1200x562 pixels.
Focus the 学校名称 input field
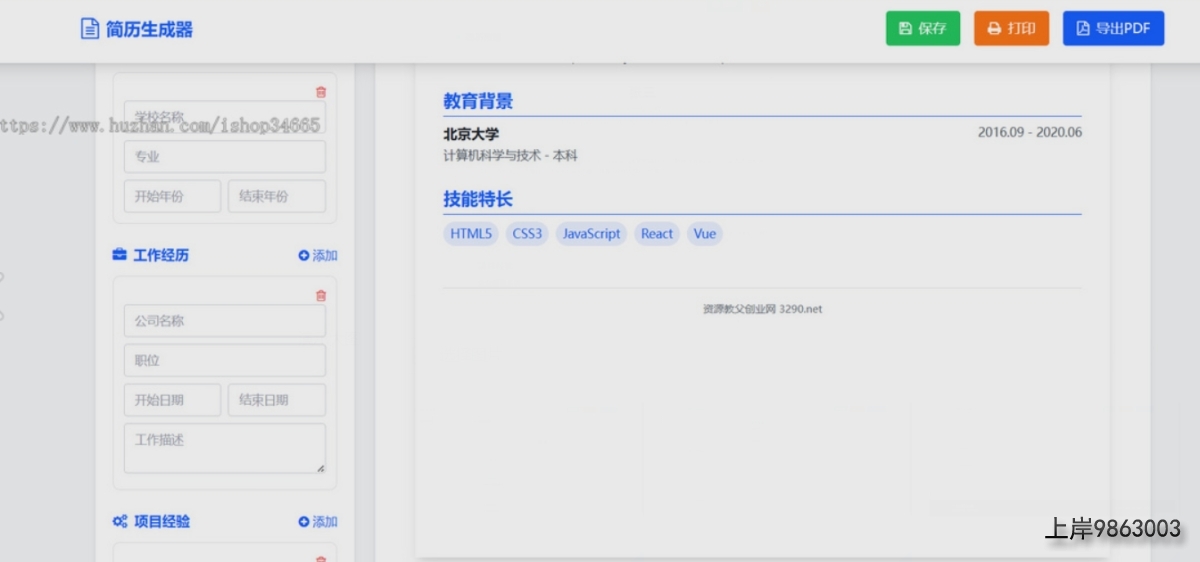coord(225,116)
